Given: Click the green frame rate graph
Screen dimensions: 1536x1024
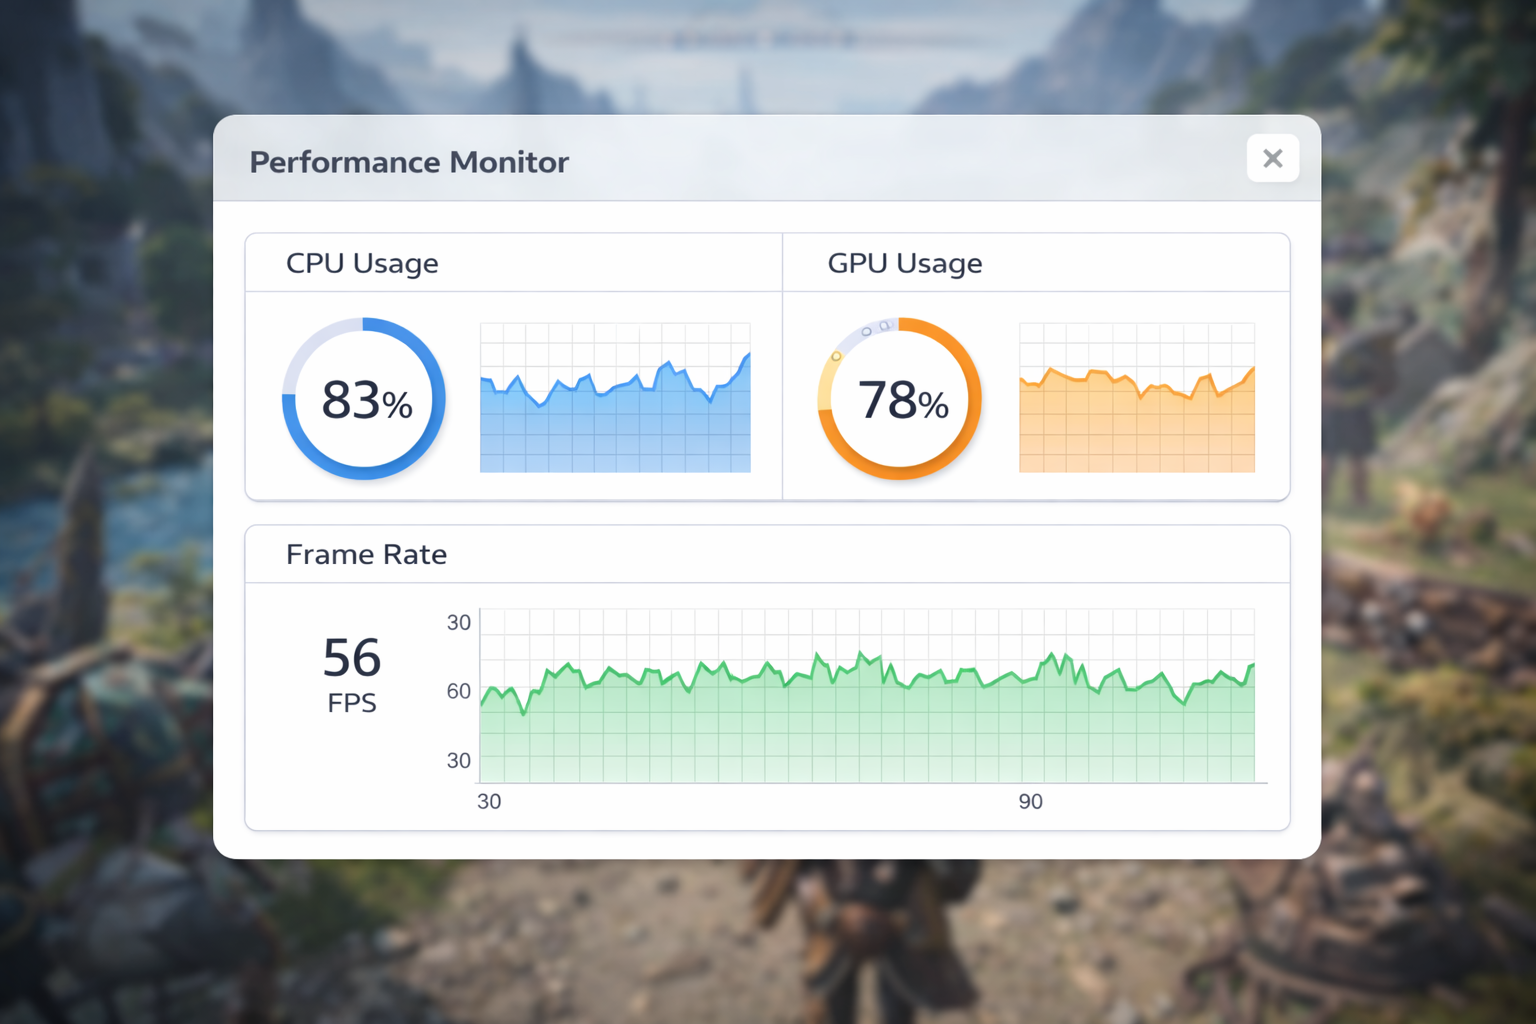Looking at the screenshot, I should [x=867, y=695].
